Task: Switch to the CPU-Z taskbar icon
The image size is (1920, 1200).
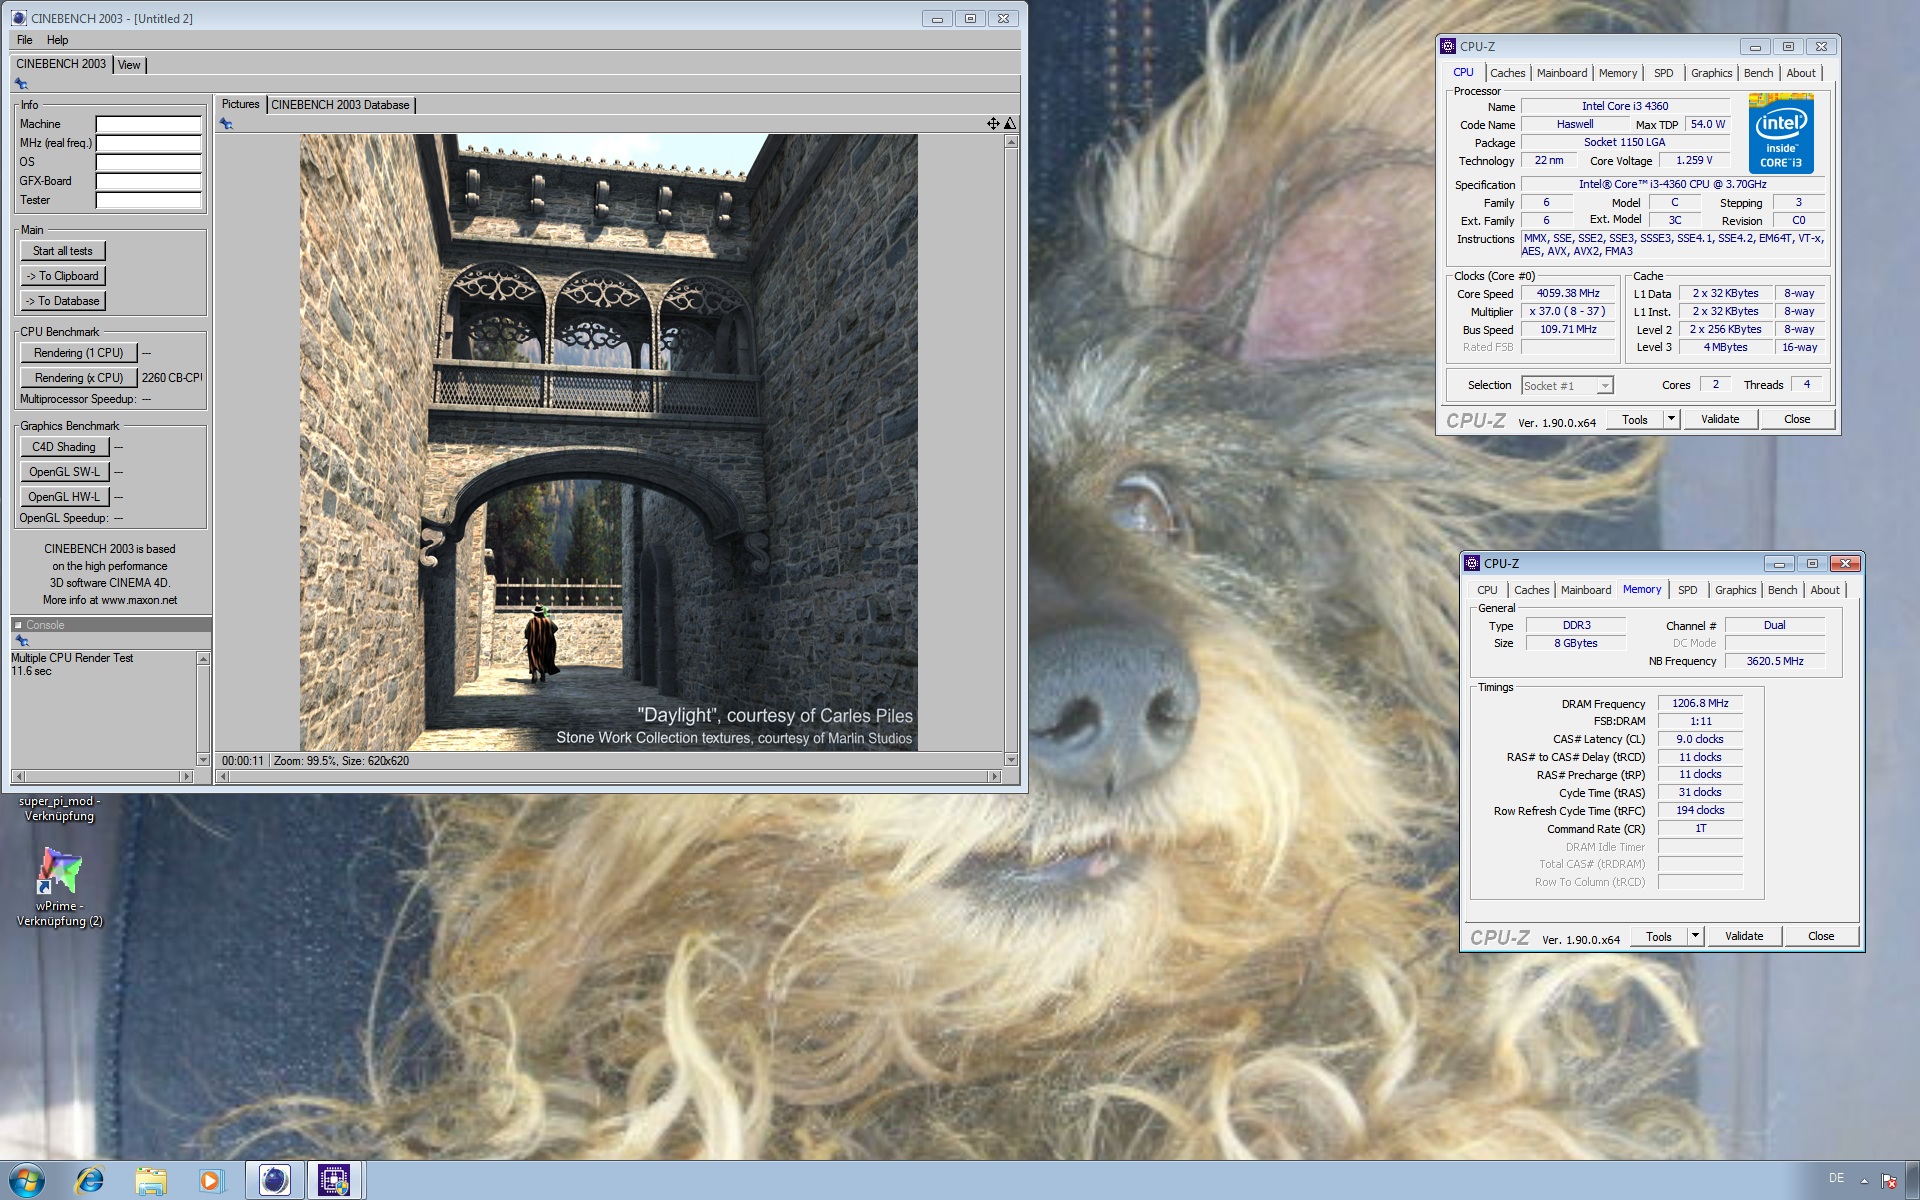Action: (x=334, y=1181)
